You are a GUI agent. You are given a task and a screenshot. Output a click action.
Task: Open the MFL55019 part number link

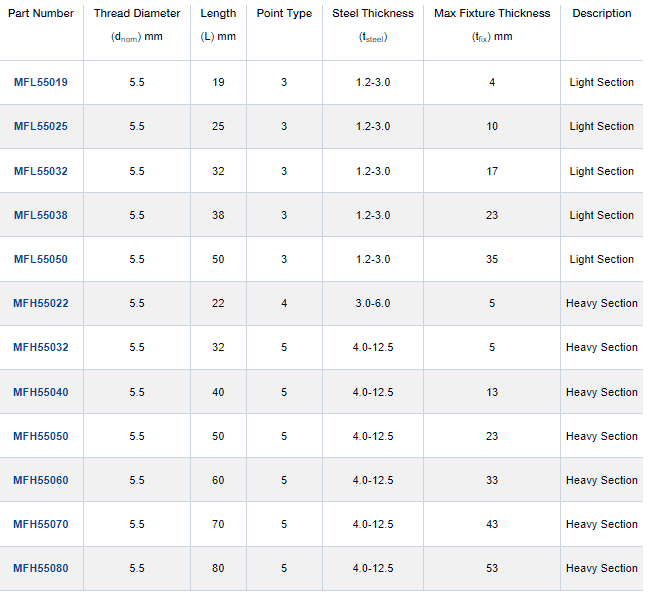tap(41, 83)
